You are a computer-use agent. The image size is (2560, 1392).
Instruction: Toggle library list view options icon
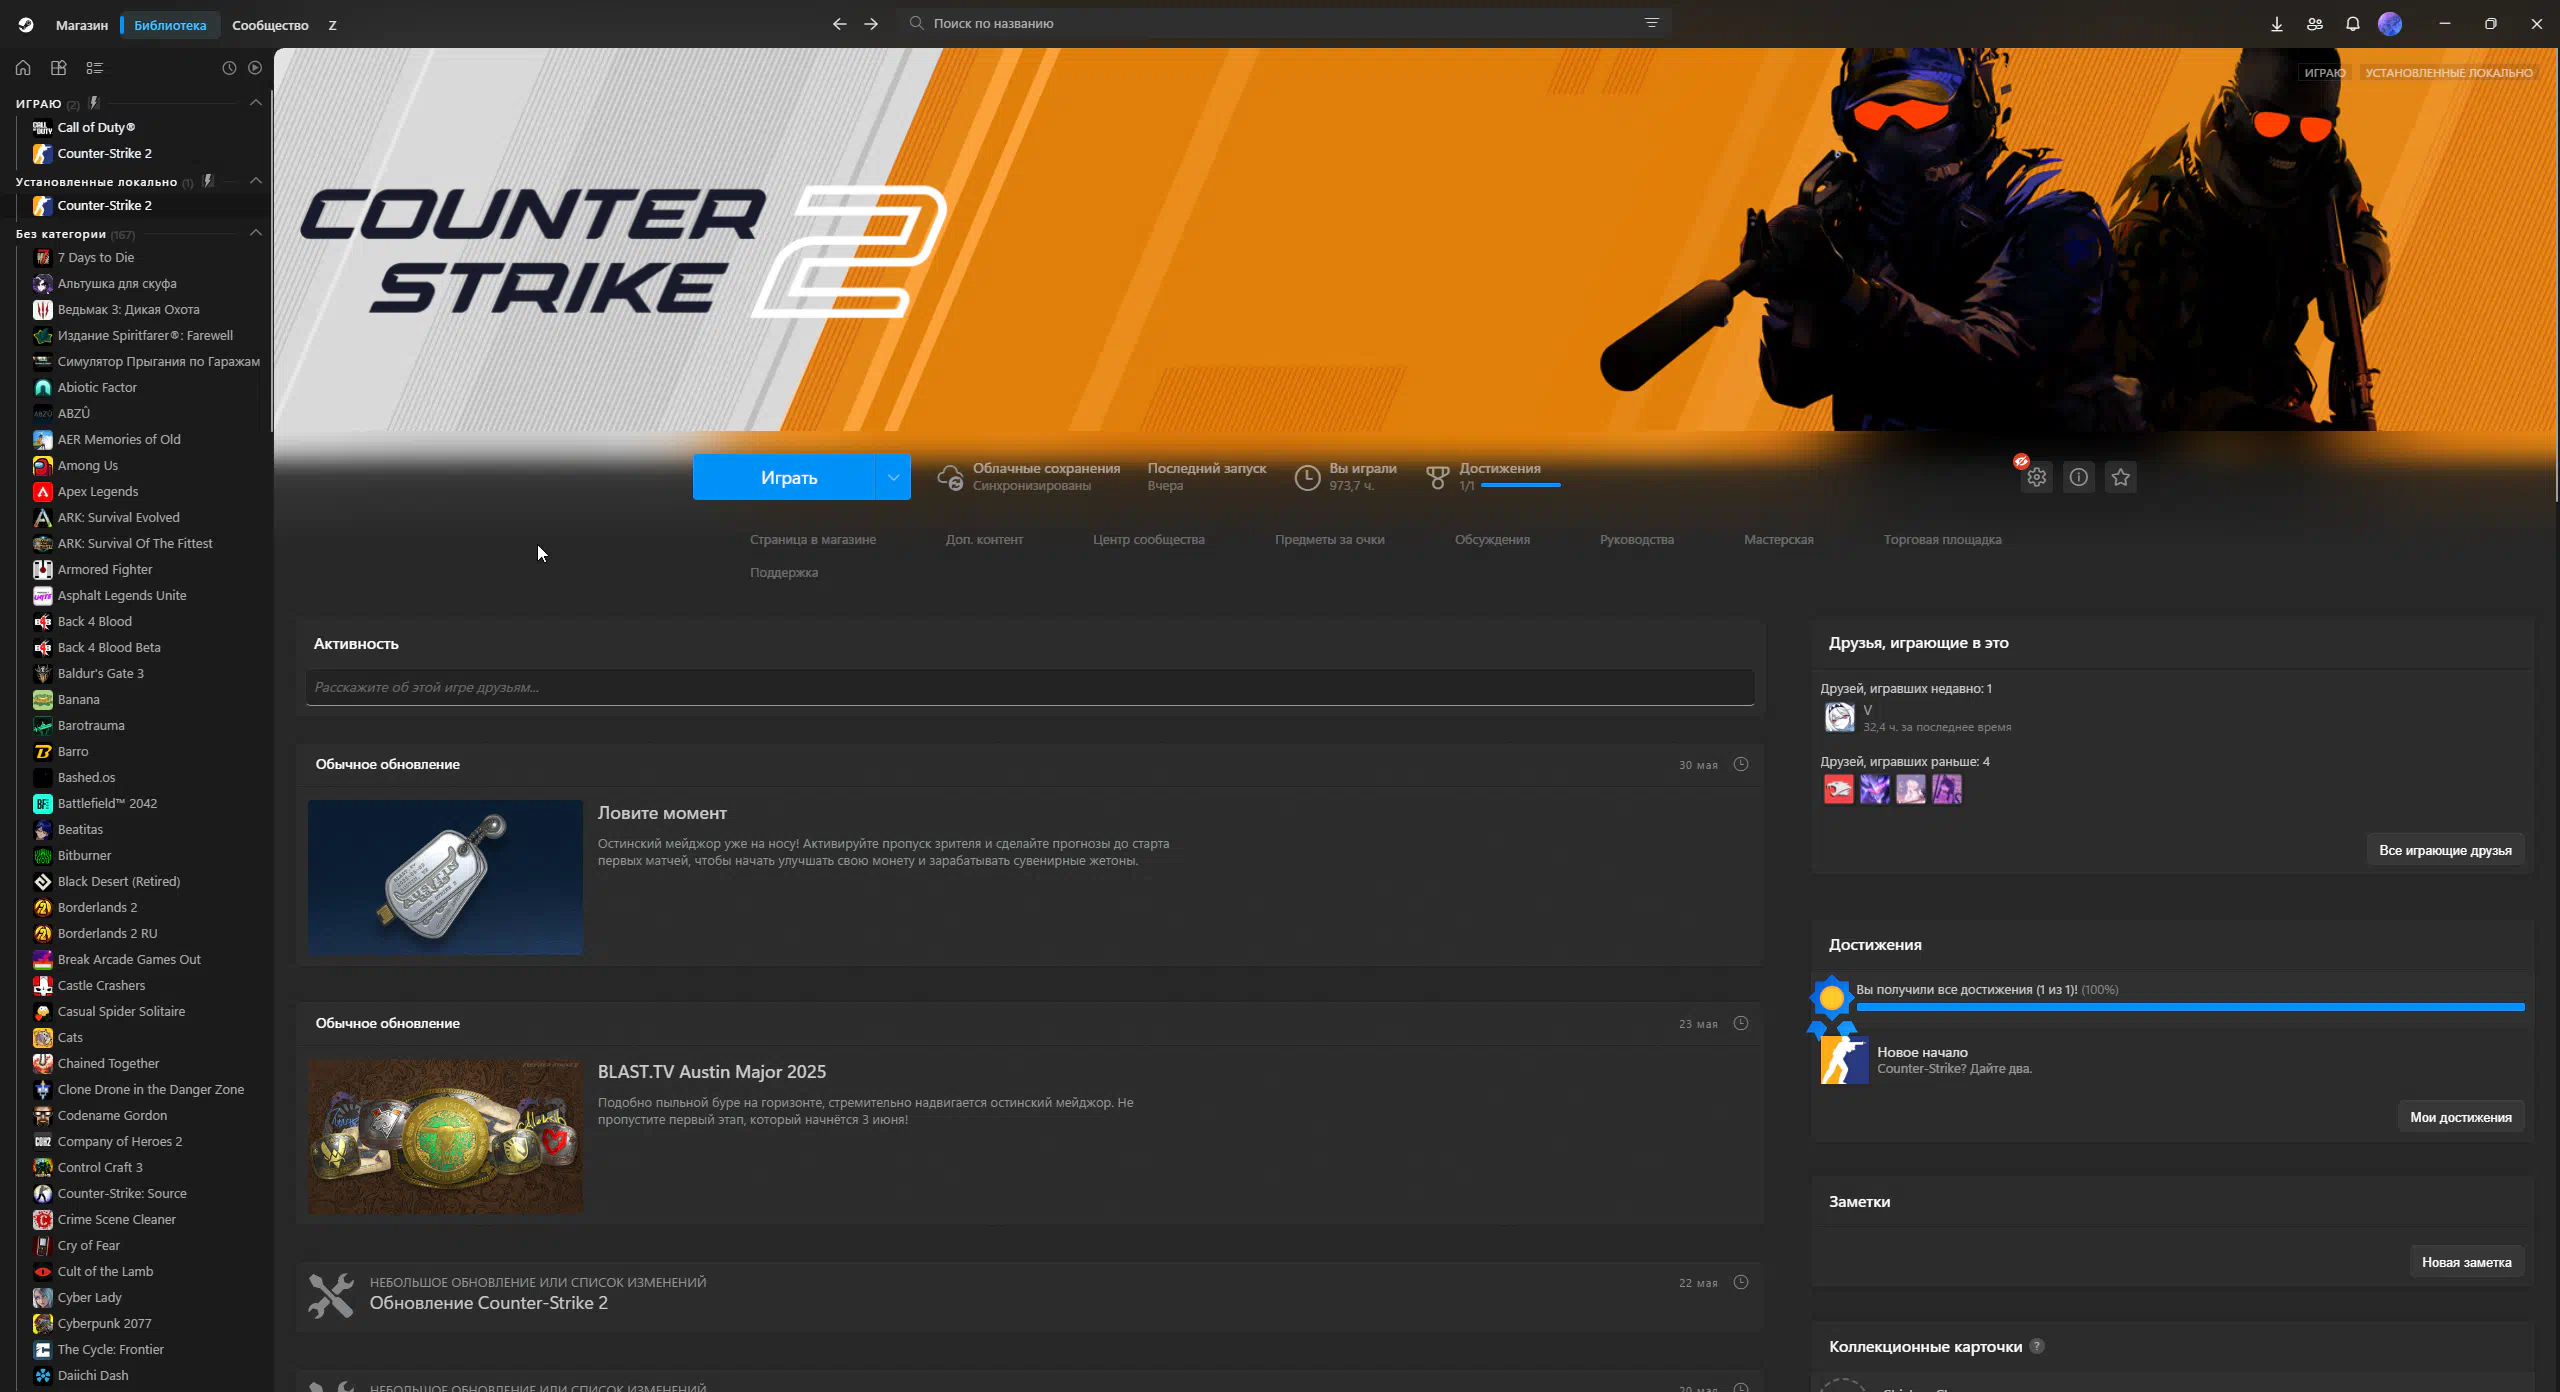(x=94, y=68)
